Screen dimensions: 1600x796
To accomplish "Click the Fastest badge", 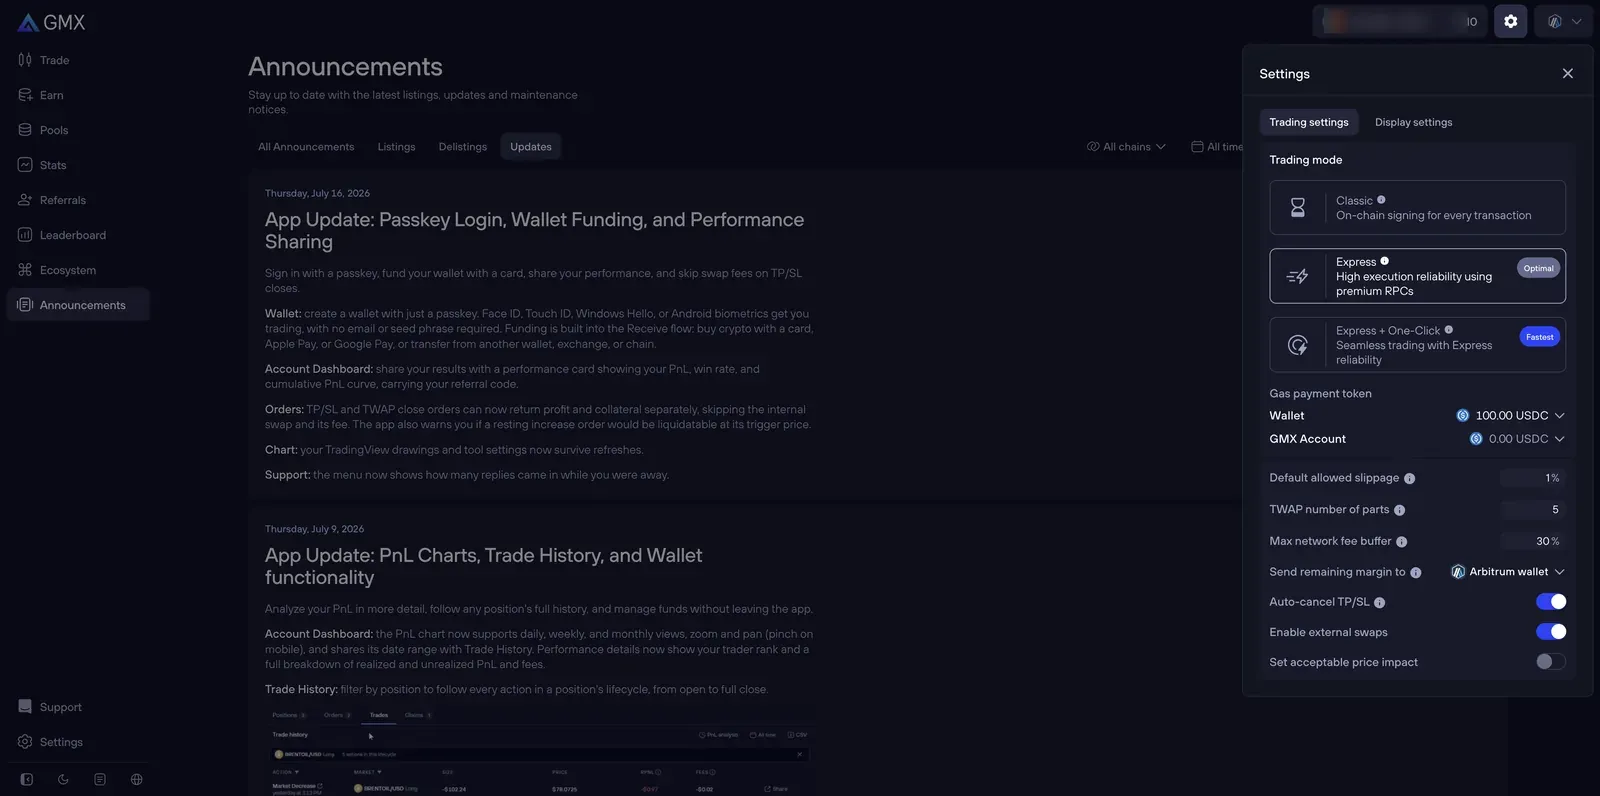I will (1539, 337).
